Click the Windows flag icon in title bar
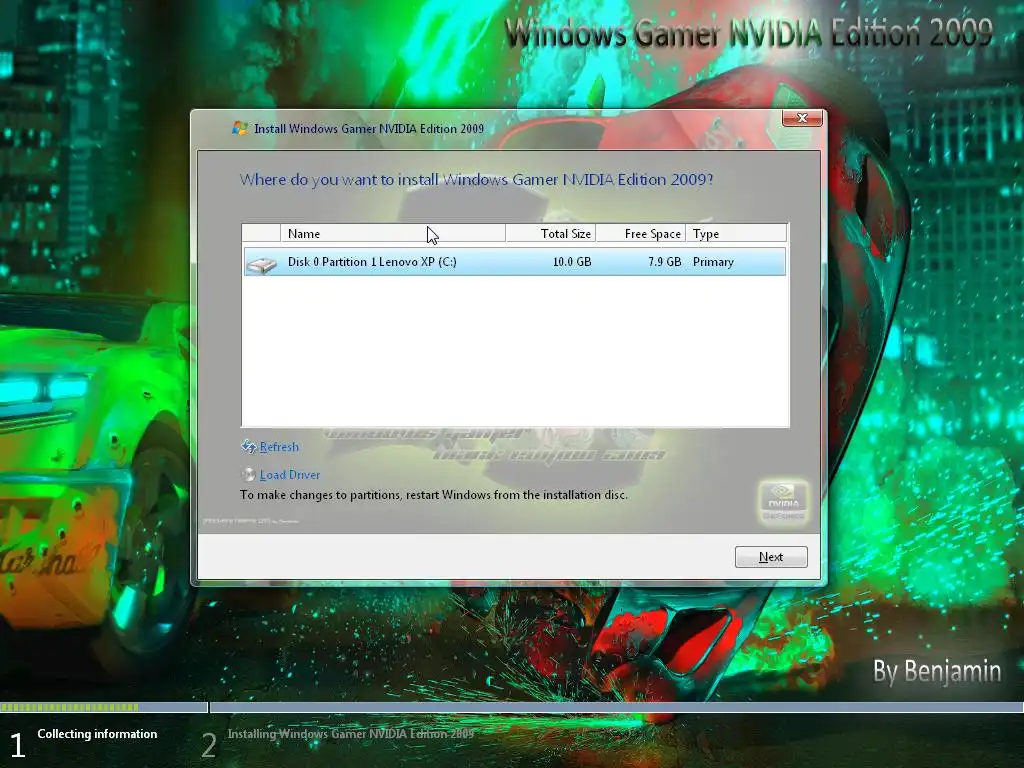 (240, 128)
